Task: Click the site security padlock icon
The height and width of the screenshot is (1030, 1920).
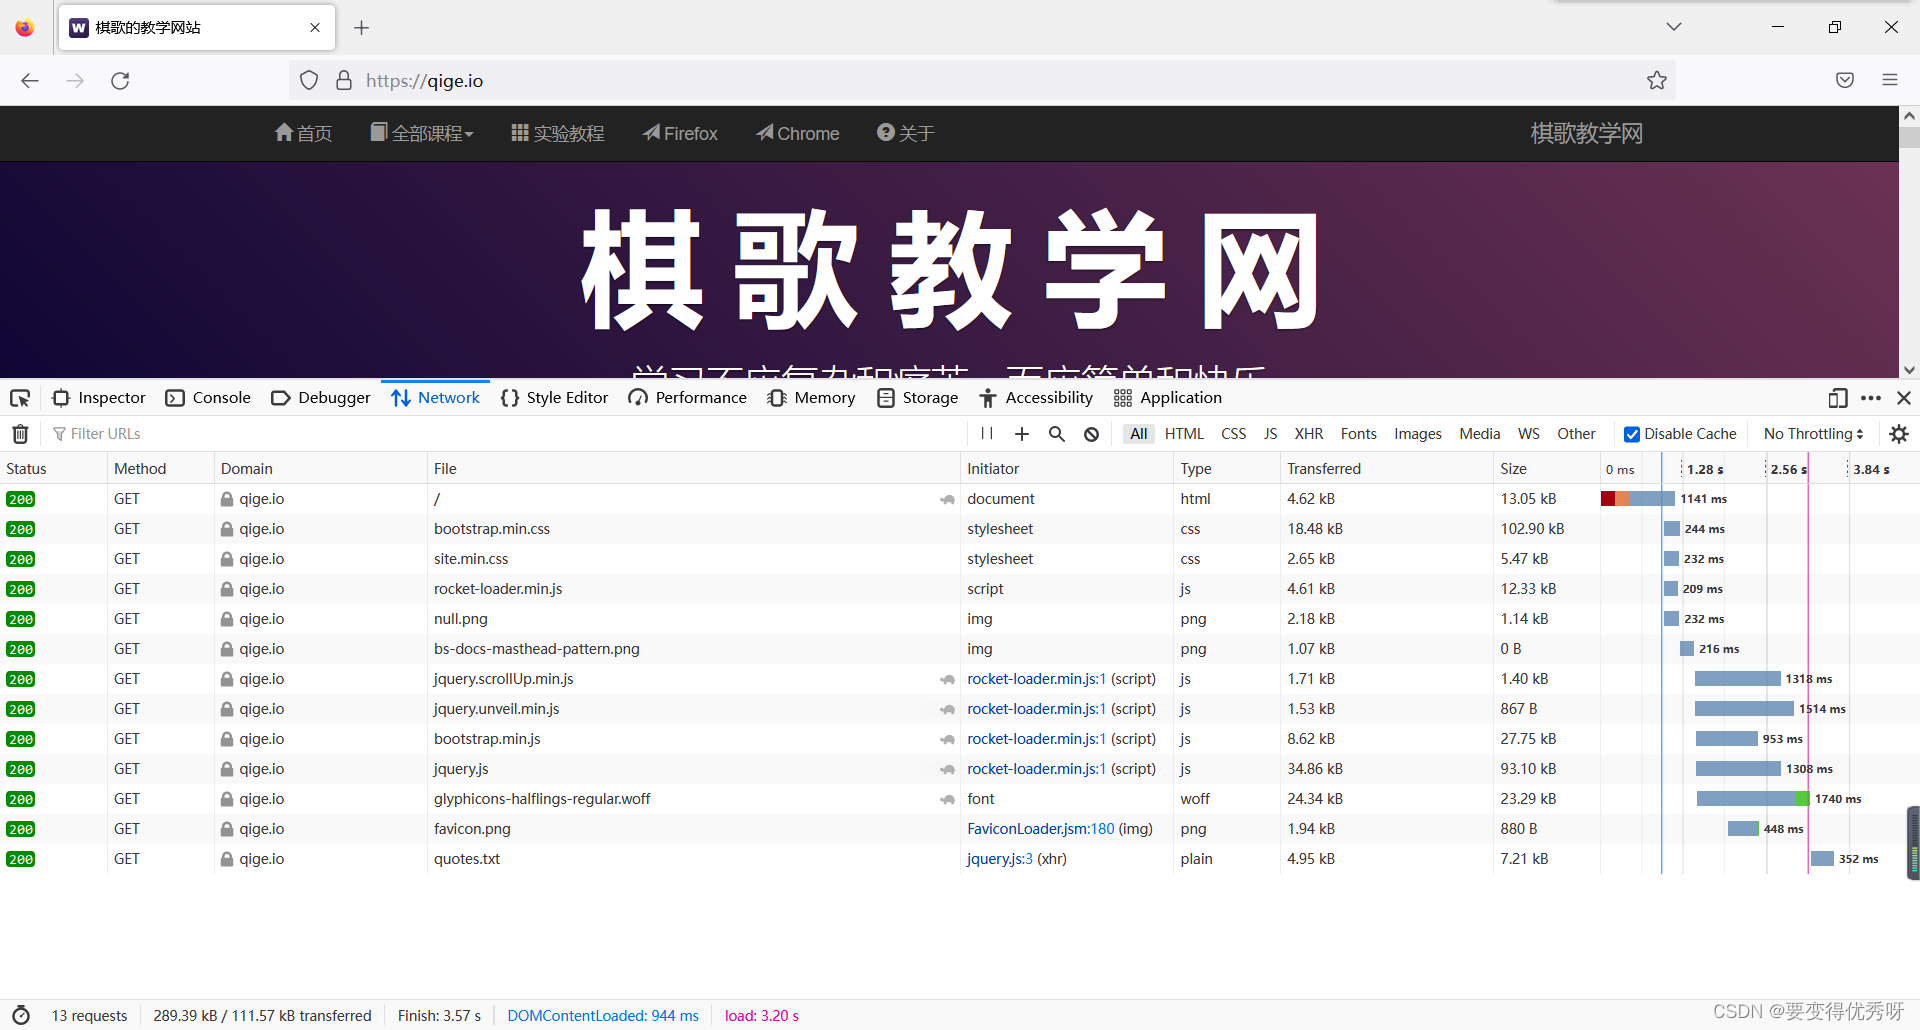Action: point(344,81)
